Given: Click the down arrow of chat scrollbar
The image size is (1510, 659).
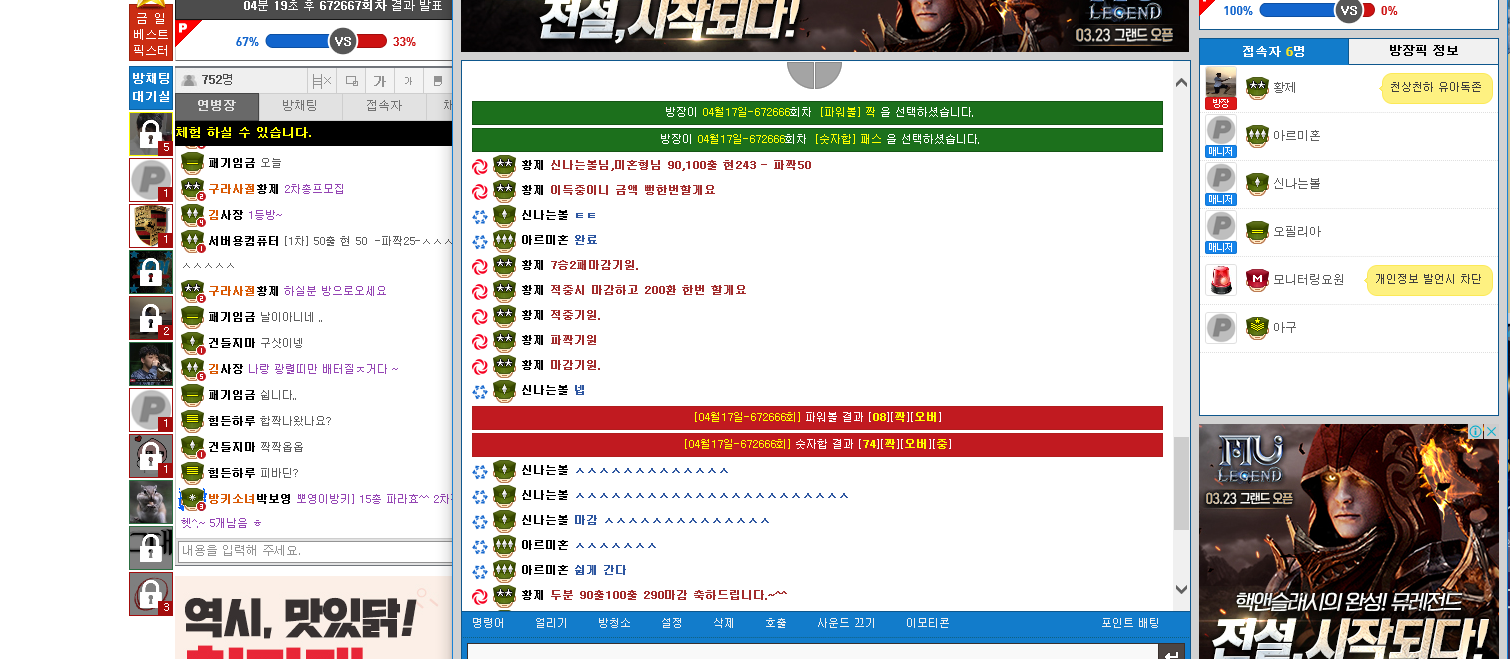Looking at the screenshot, I should pyautogui.click(x=1181, y=589).
